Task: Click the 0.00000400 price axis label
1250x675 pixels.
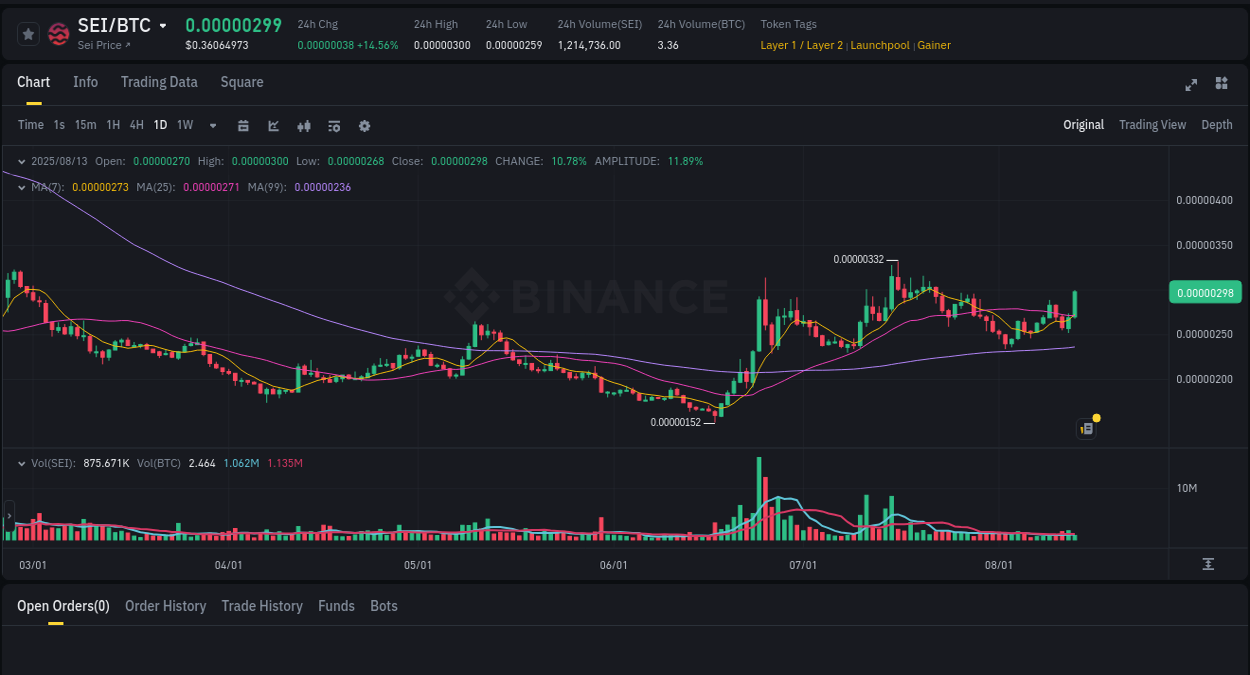Action: (x=1204, y=201)
